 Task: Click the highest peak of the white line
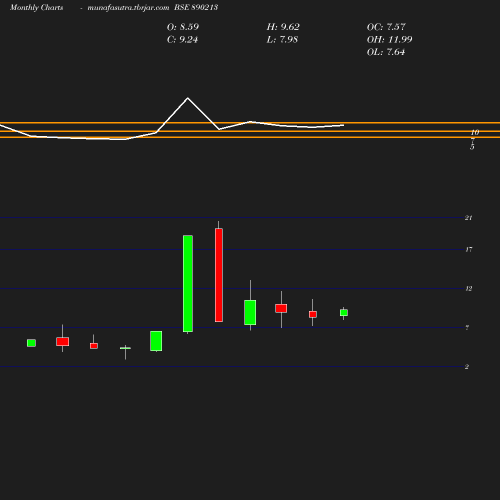click(188, 98)
